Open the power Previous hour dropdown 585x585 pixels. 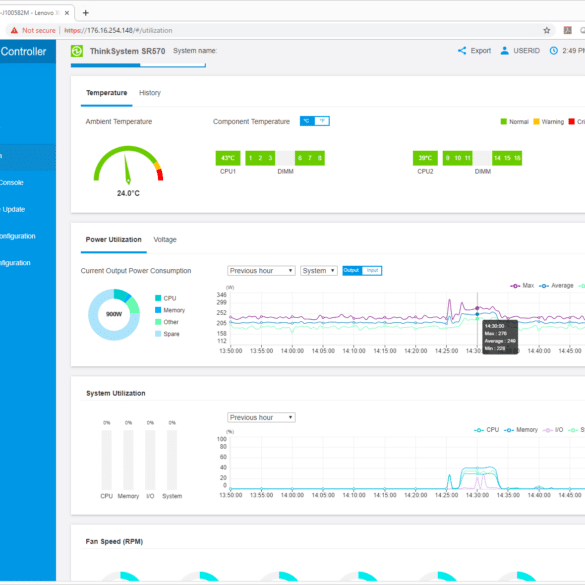tap(261, 270)
